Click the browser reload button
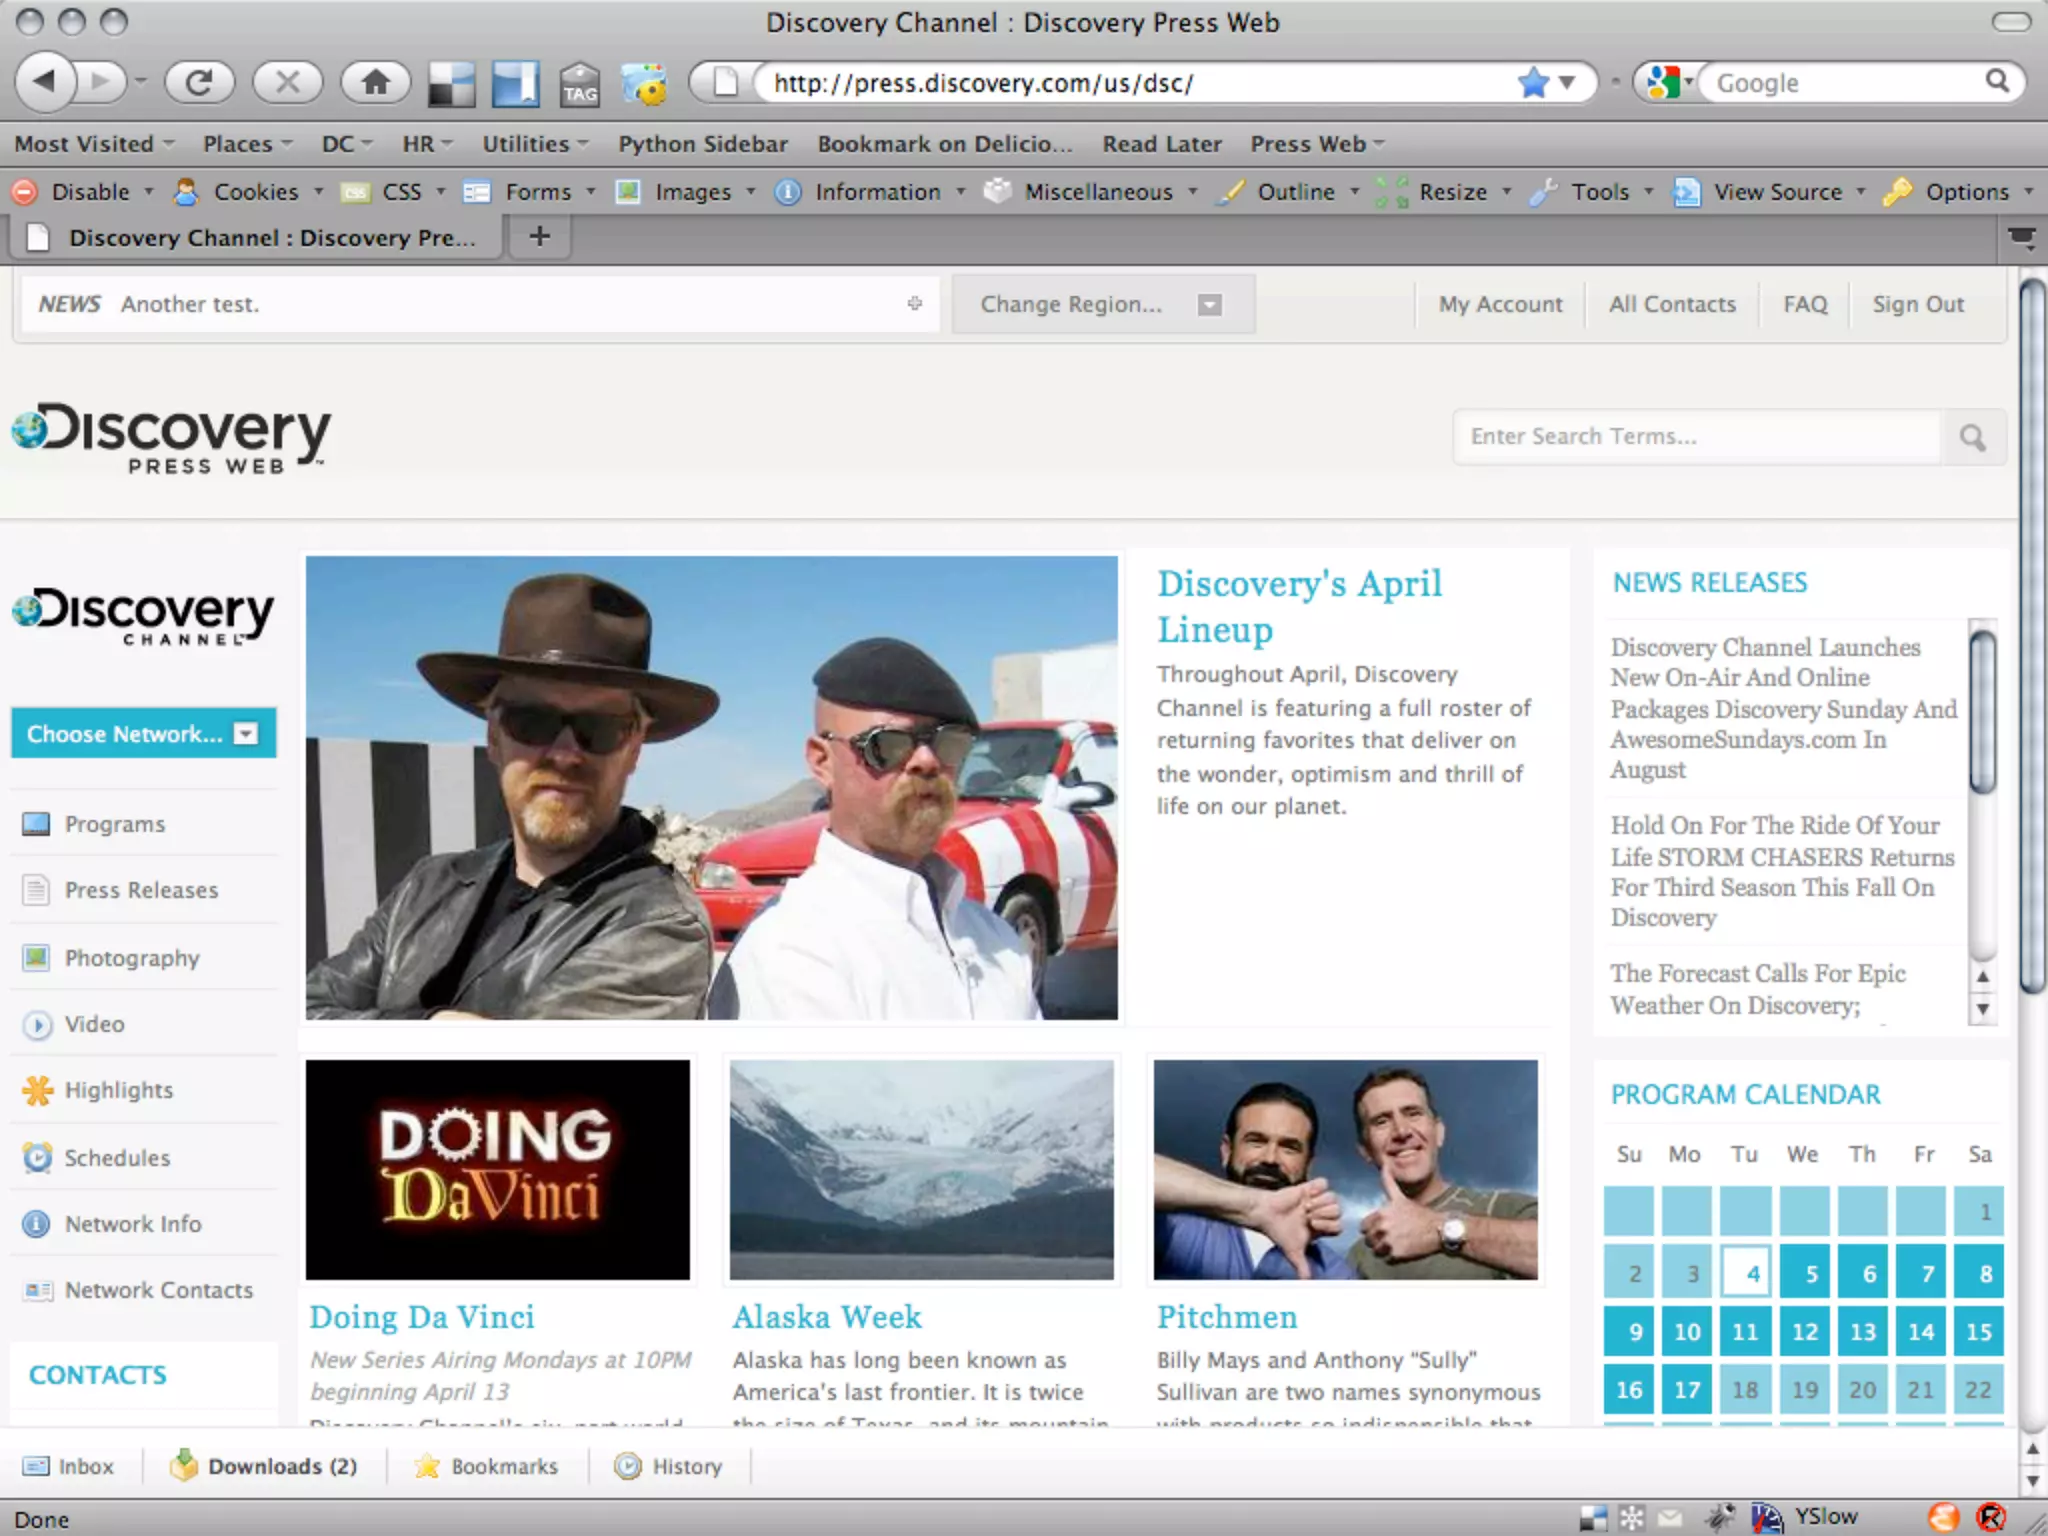This screenshot has height=1536, width=2048. (x=199, y=82)
